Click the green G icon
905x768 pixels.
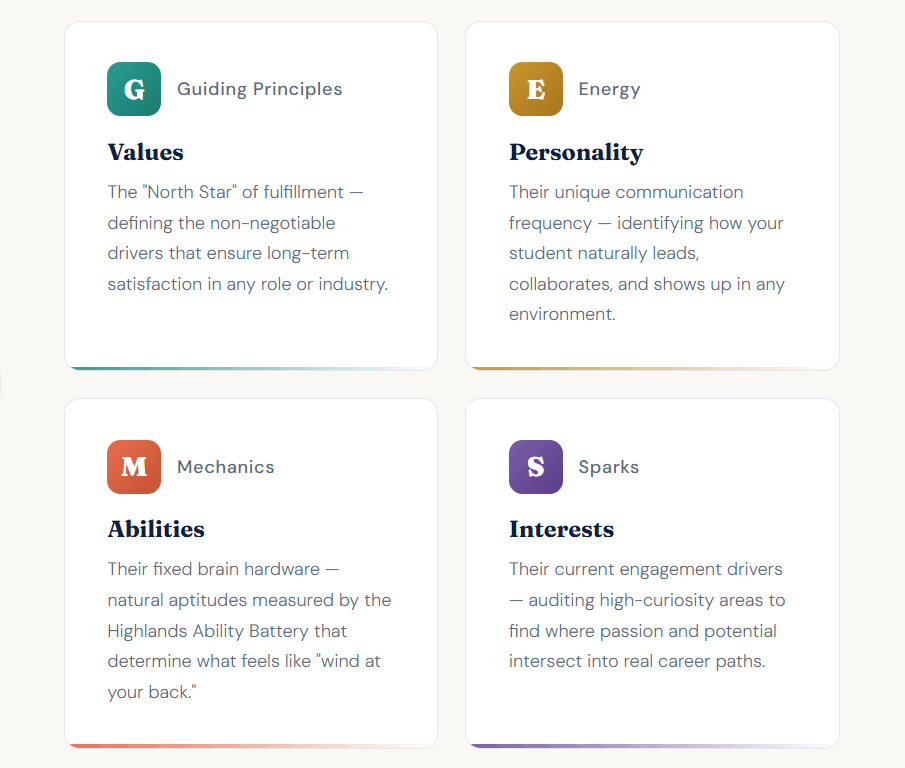tap(134, 89)
